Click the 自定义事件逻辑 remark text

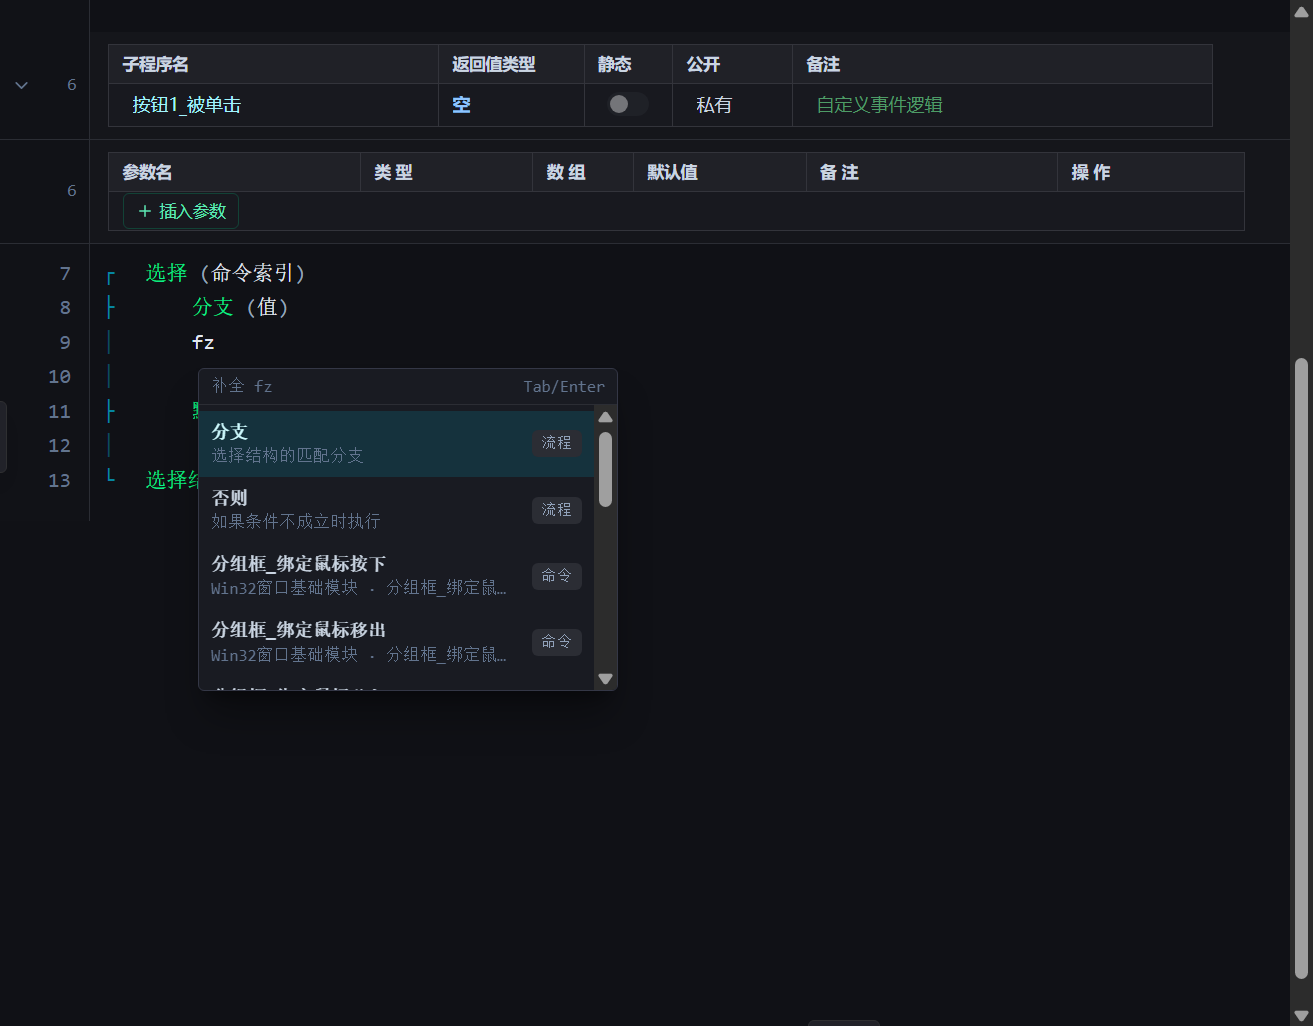879,105
